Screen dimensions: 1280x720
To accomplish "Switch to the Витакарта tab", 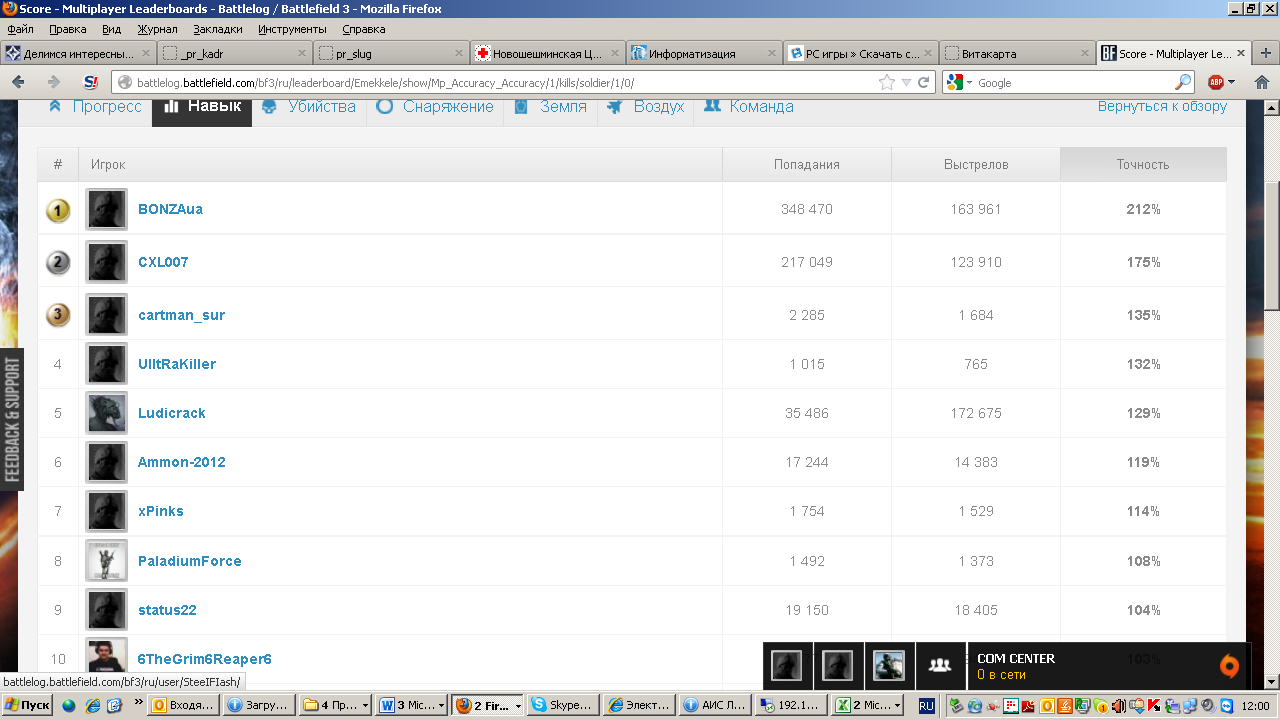I will (1015, 54).
